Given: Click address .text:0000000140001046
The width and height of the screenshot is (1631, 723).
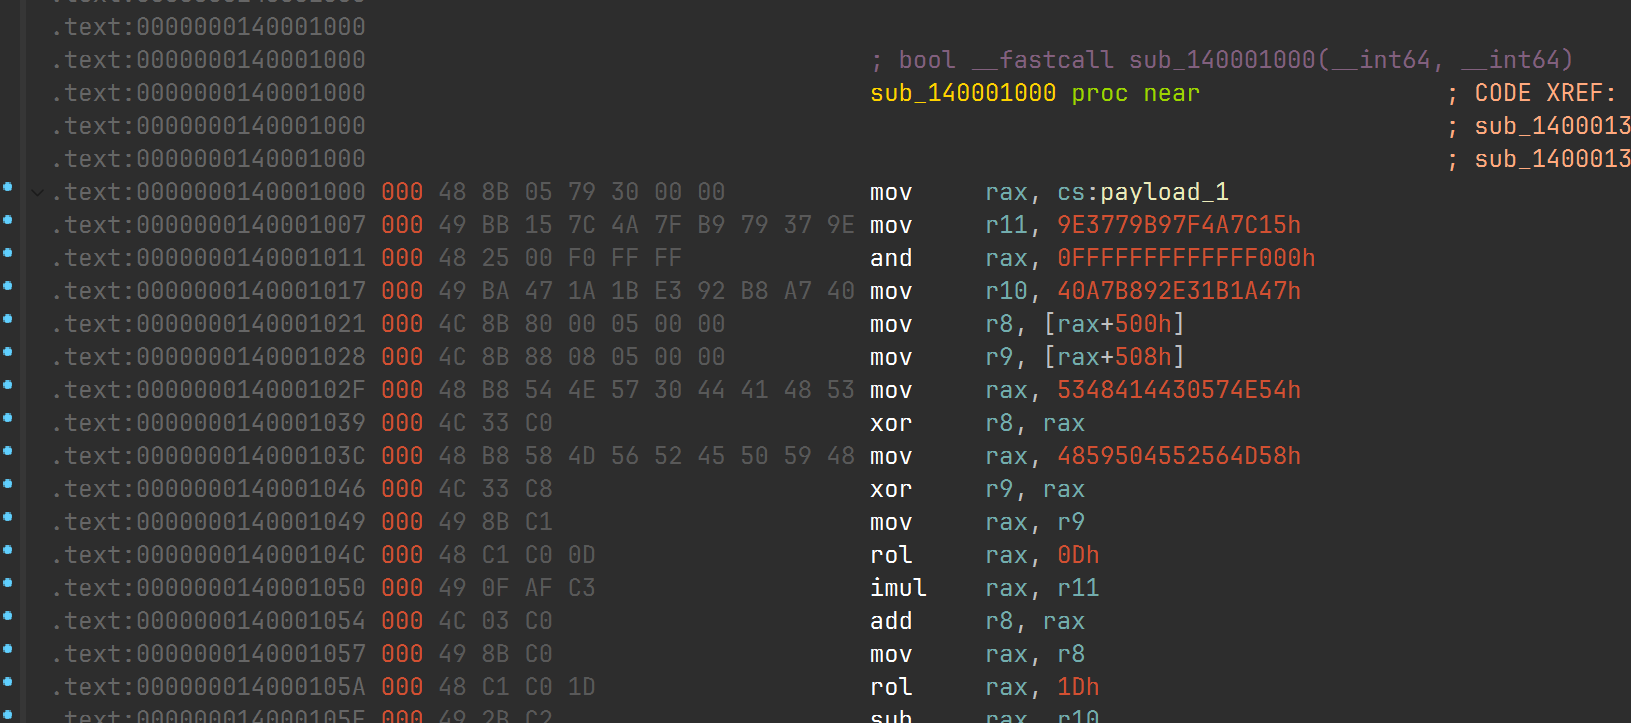Looking at the screenshot, I should pyautogui.click(x=208, y=489).
